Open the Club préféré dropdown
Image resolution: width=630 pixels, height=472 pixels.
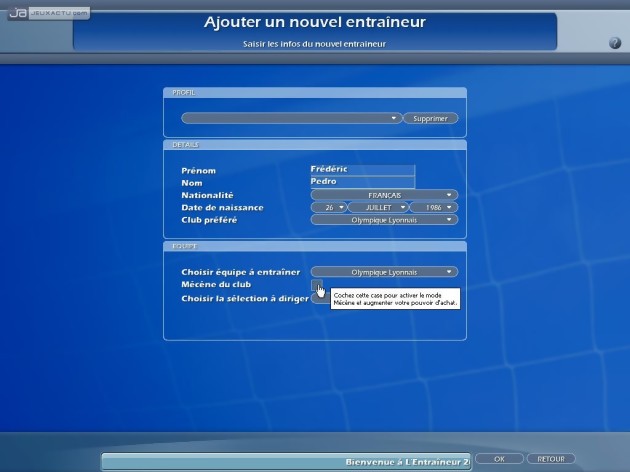coord(384,220)
